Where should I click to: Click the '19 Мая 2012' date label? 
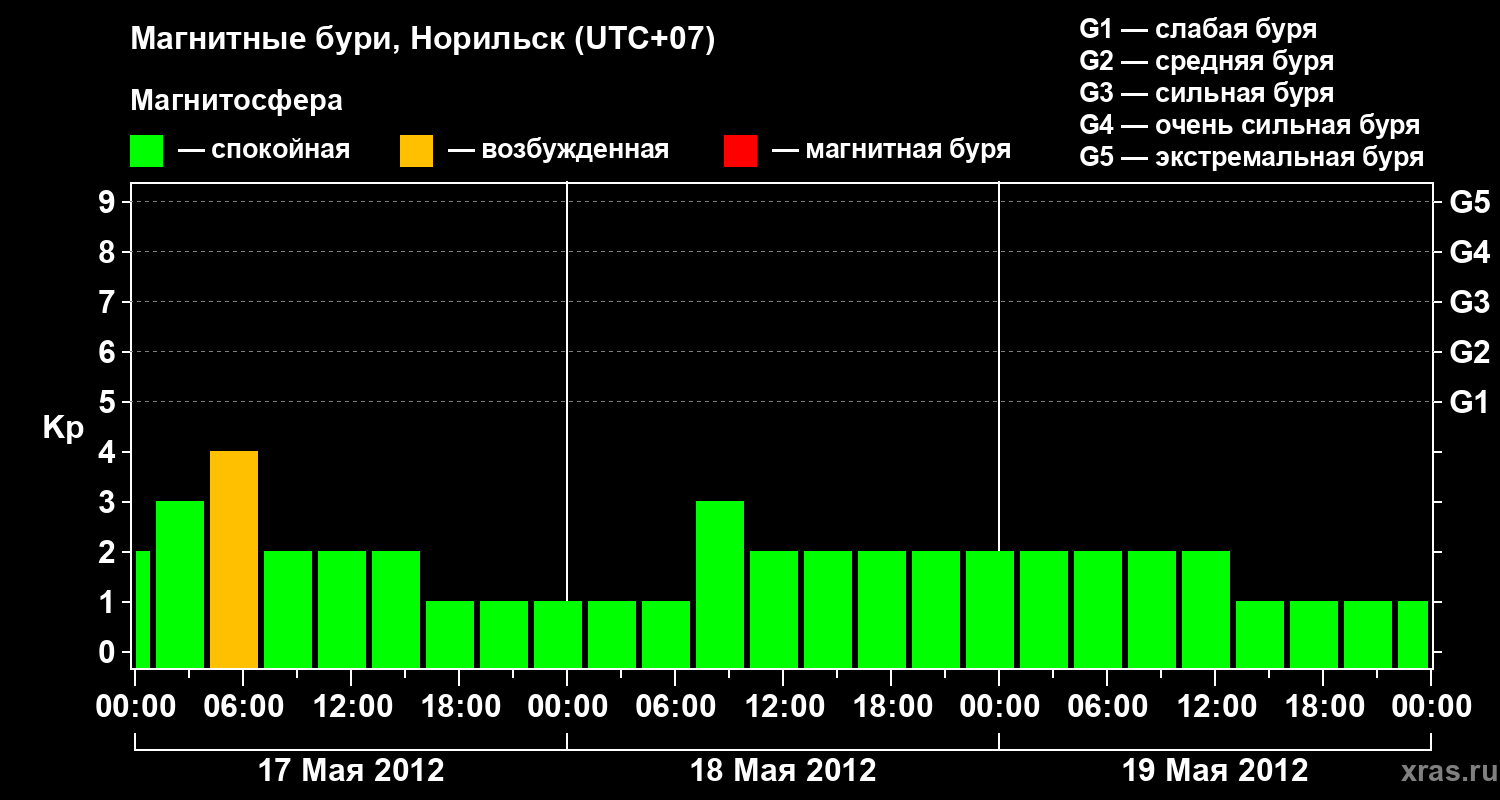[1215, 771]
